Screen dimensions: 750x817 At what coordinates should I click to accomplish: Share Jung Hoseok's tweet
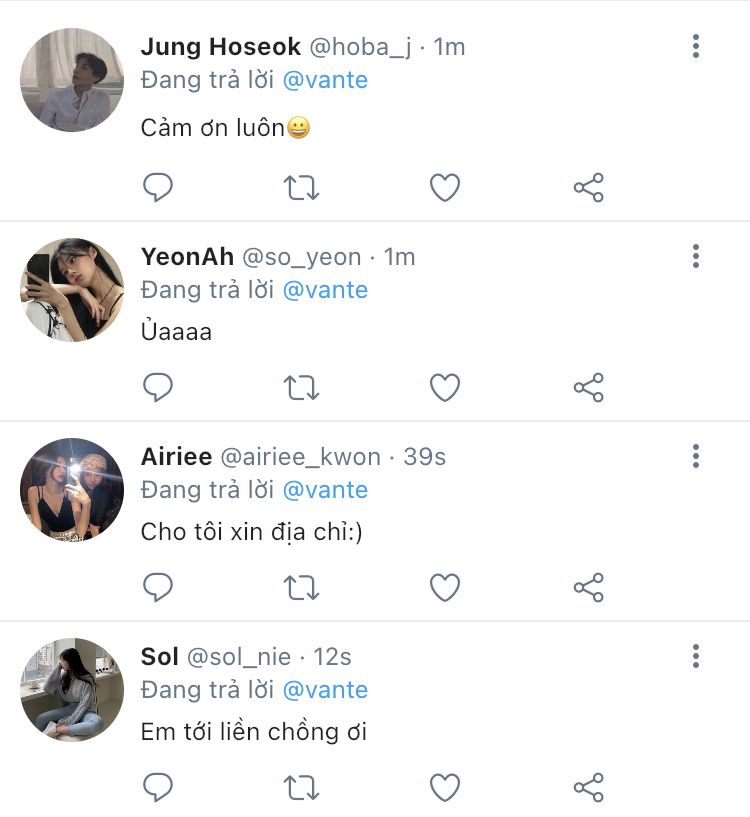point(588,187)
